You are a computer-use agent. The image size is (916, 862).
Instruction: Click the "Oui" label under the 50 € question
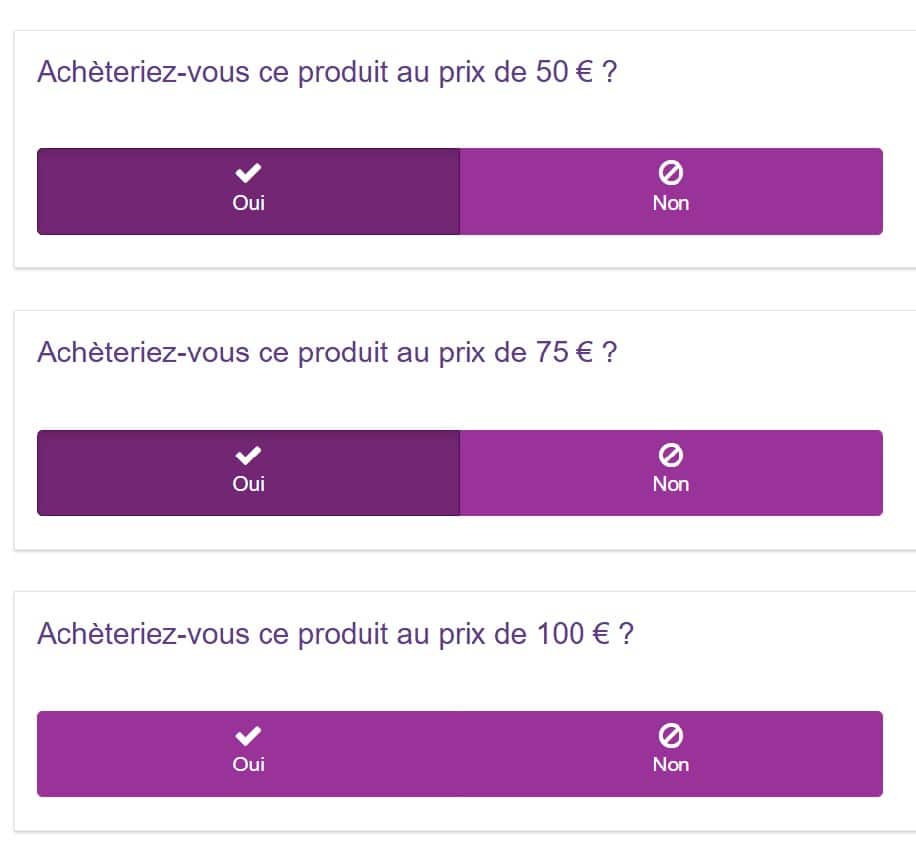(248, 203)
